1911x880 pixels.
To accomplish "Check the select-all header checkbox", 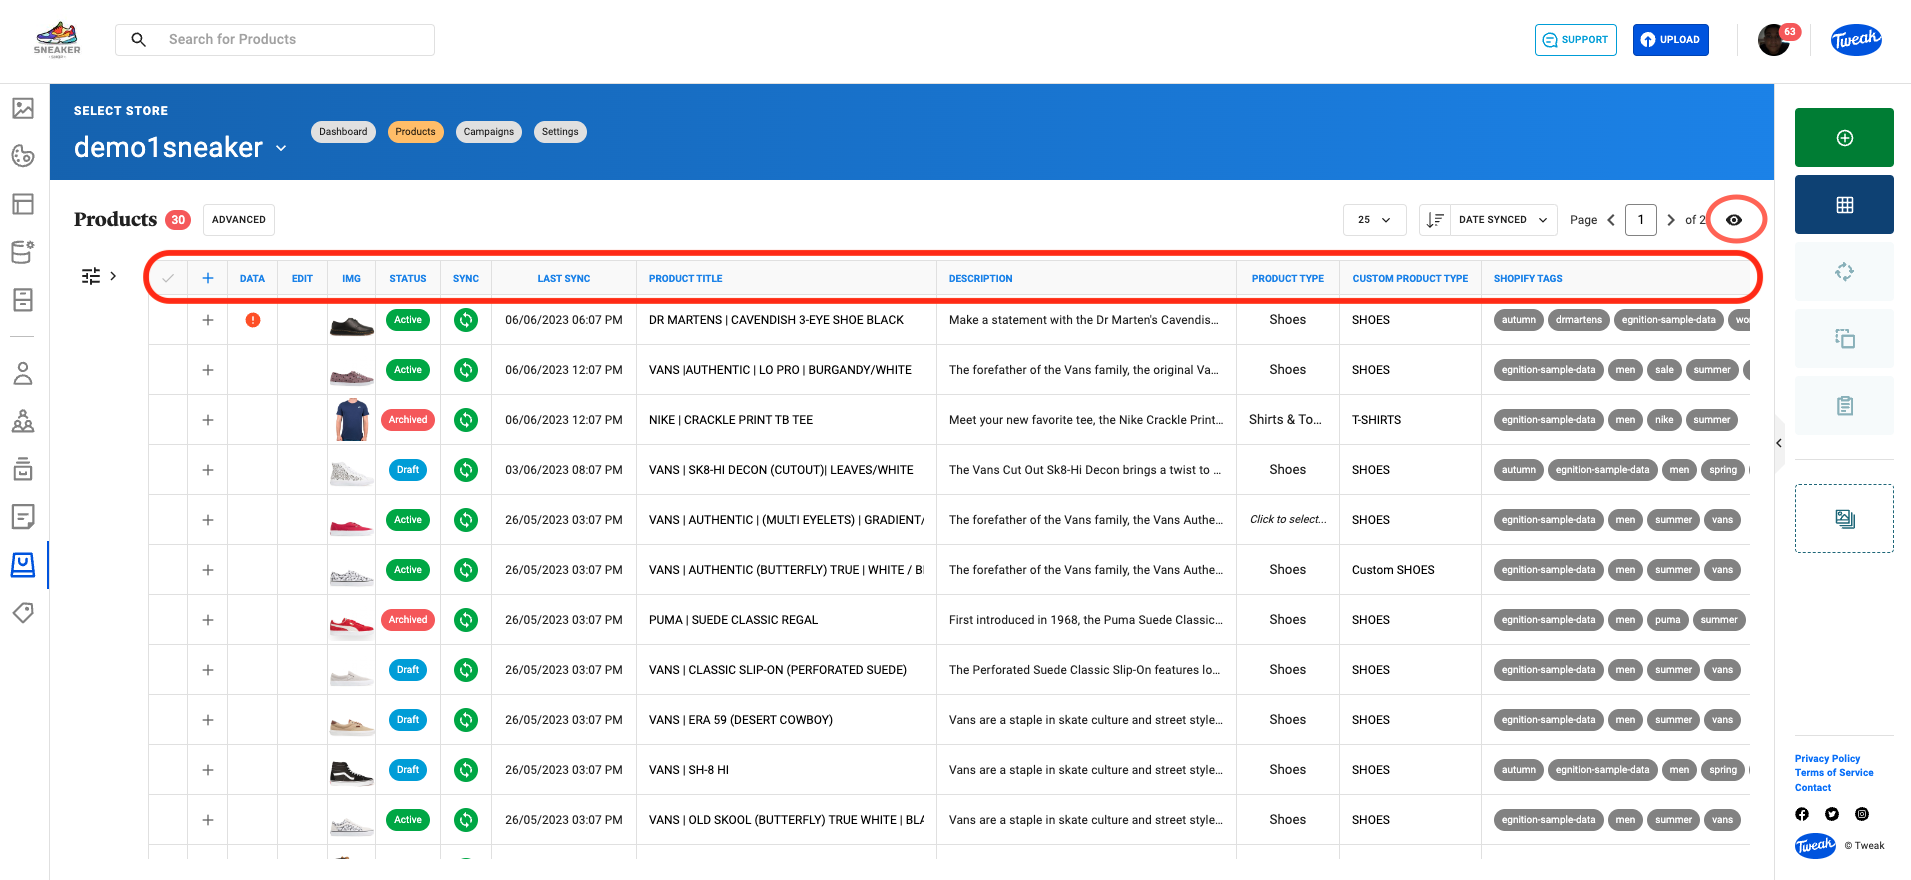I will coord(168,278).
